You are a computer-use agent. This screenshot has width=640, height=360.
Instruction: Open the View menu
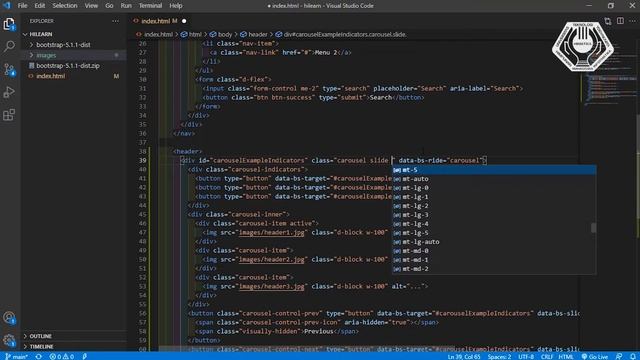91,6
